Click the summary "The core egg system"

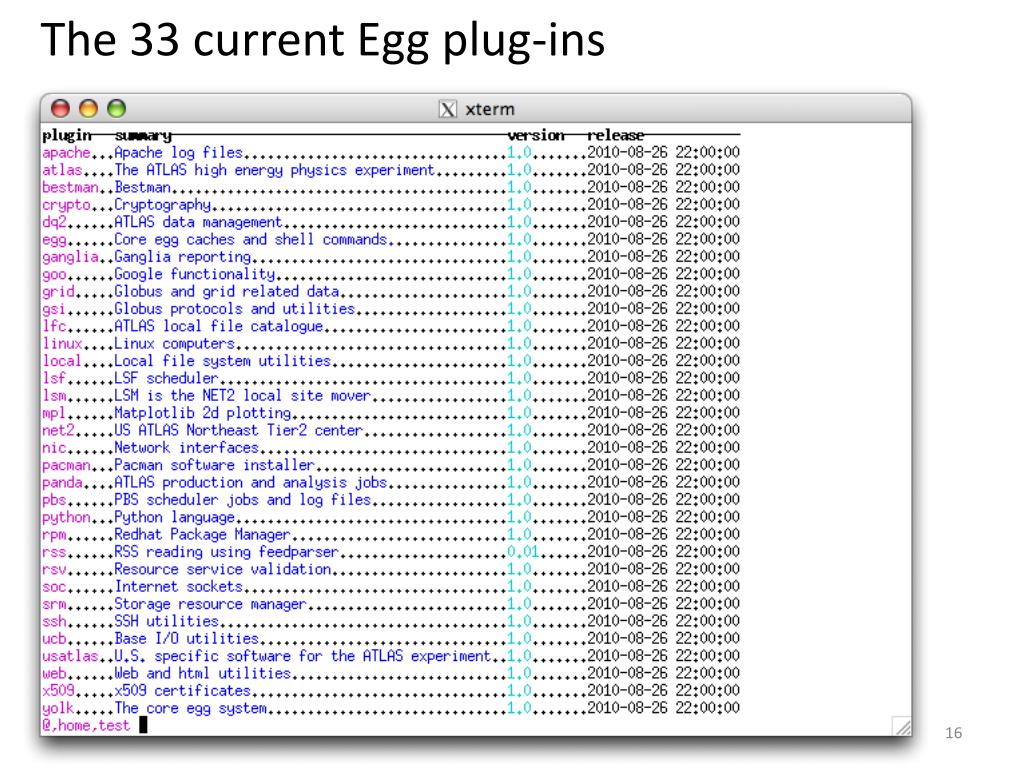pos(190,707)
